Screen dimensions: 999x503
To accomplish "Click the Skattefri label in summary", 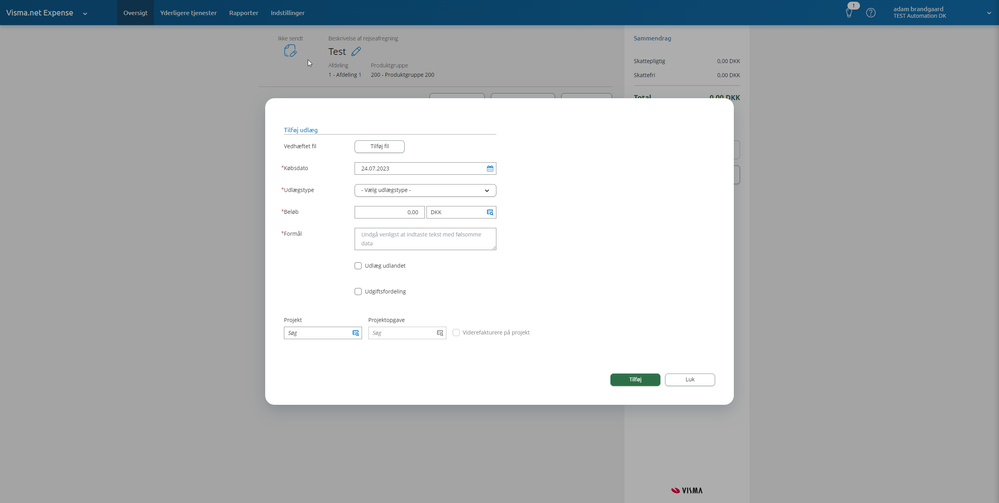I will 644,75.
